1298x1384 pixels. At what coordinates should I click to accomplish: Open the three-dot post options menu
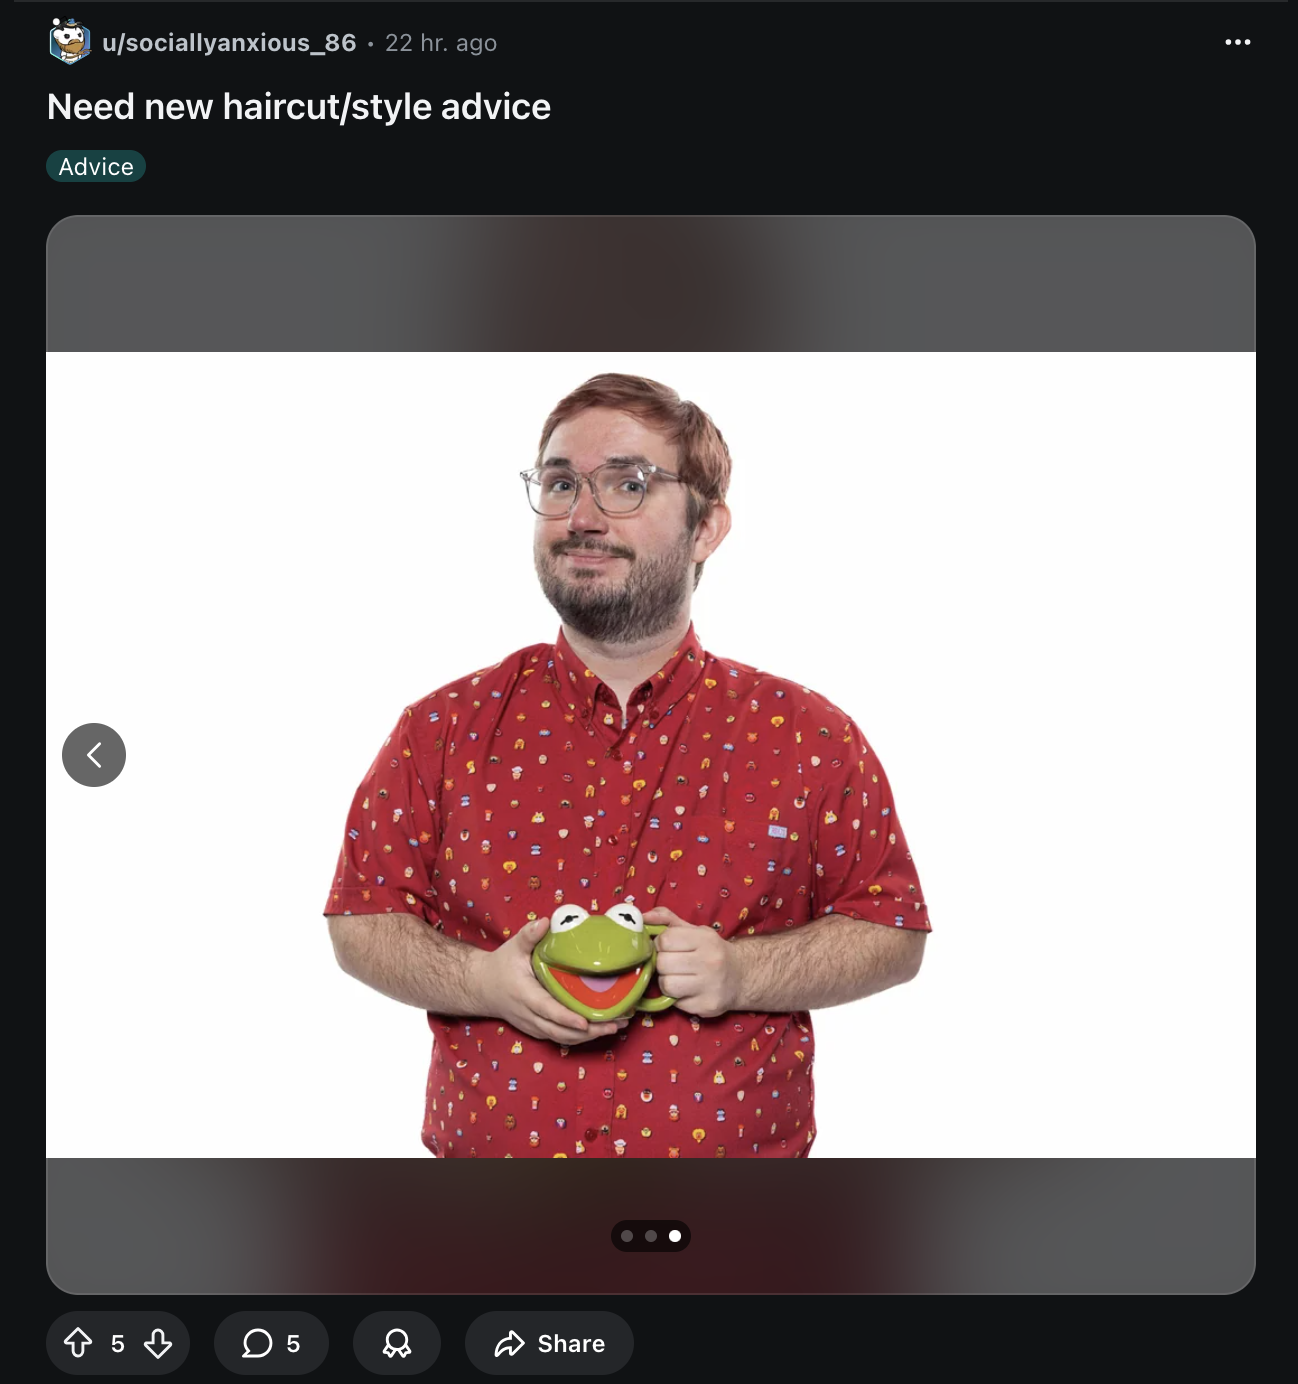click(1238, 42)
